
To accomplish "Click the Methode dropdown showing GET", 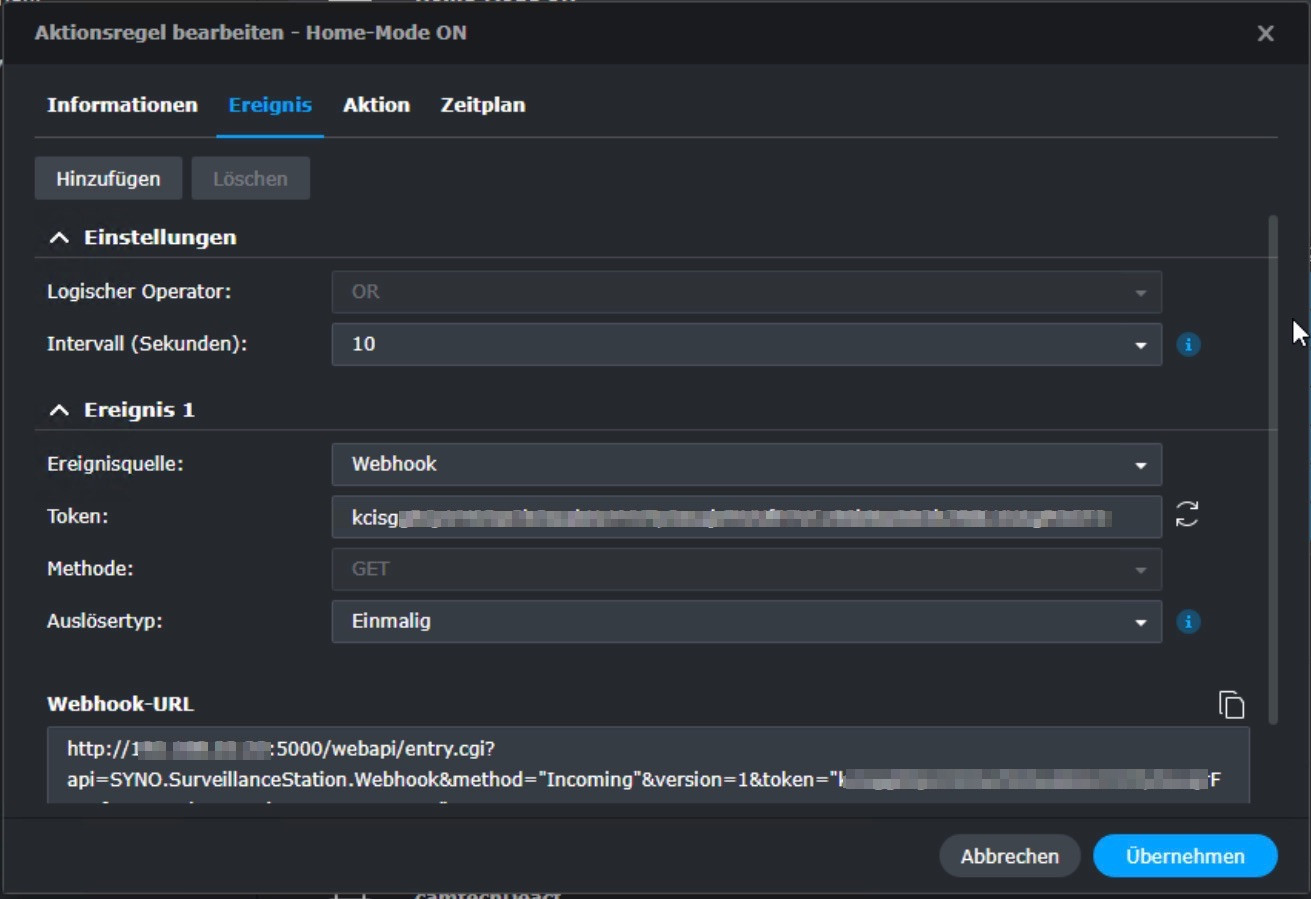I will [x=746, y=569].
